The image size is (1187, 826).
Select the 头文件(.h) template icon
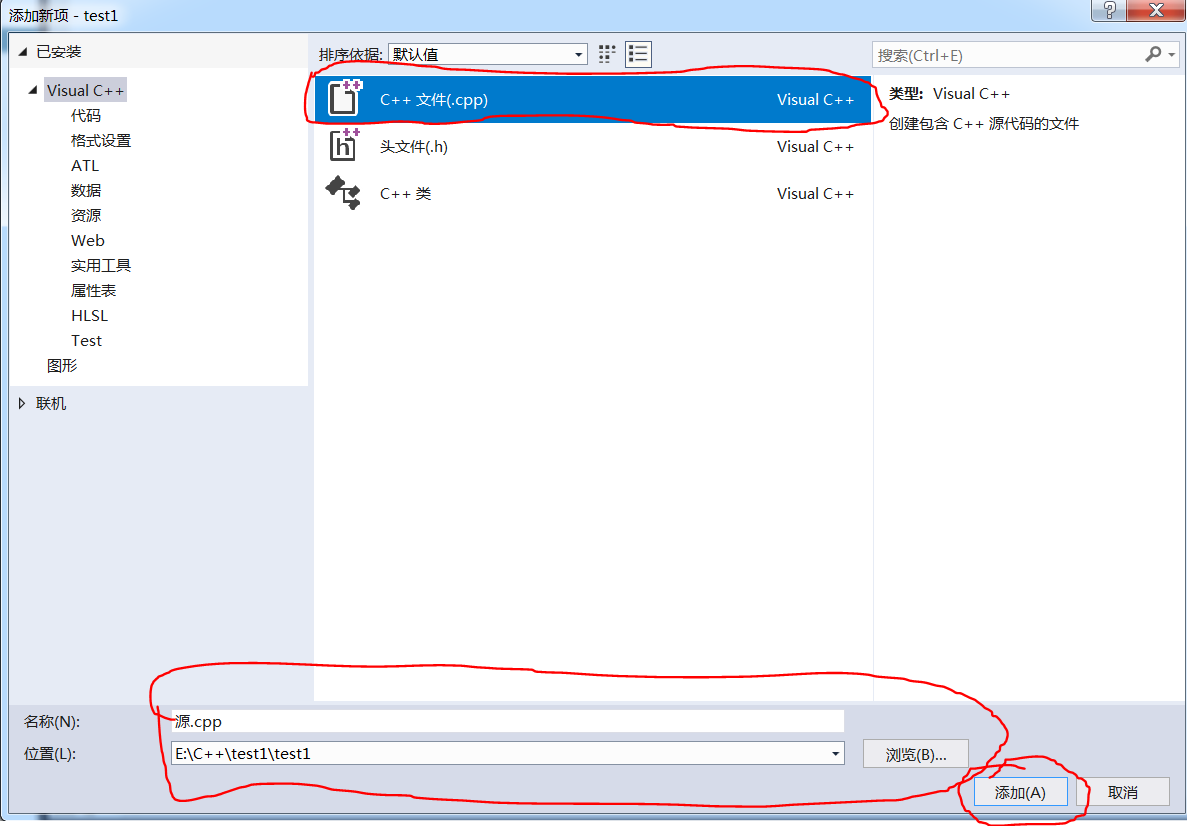pos(344,146)
